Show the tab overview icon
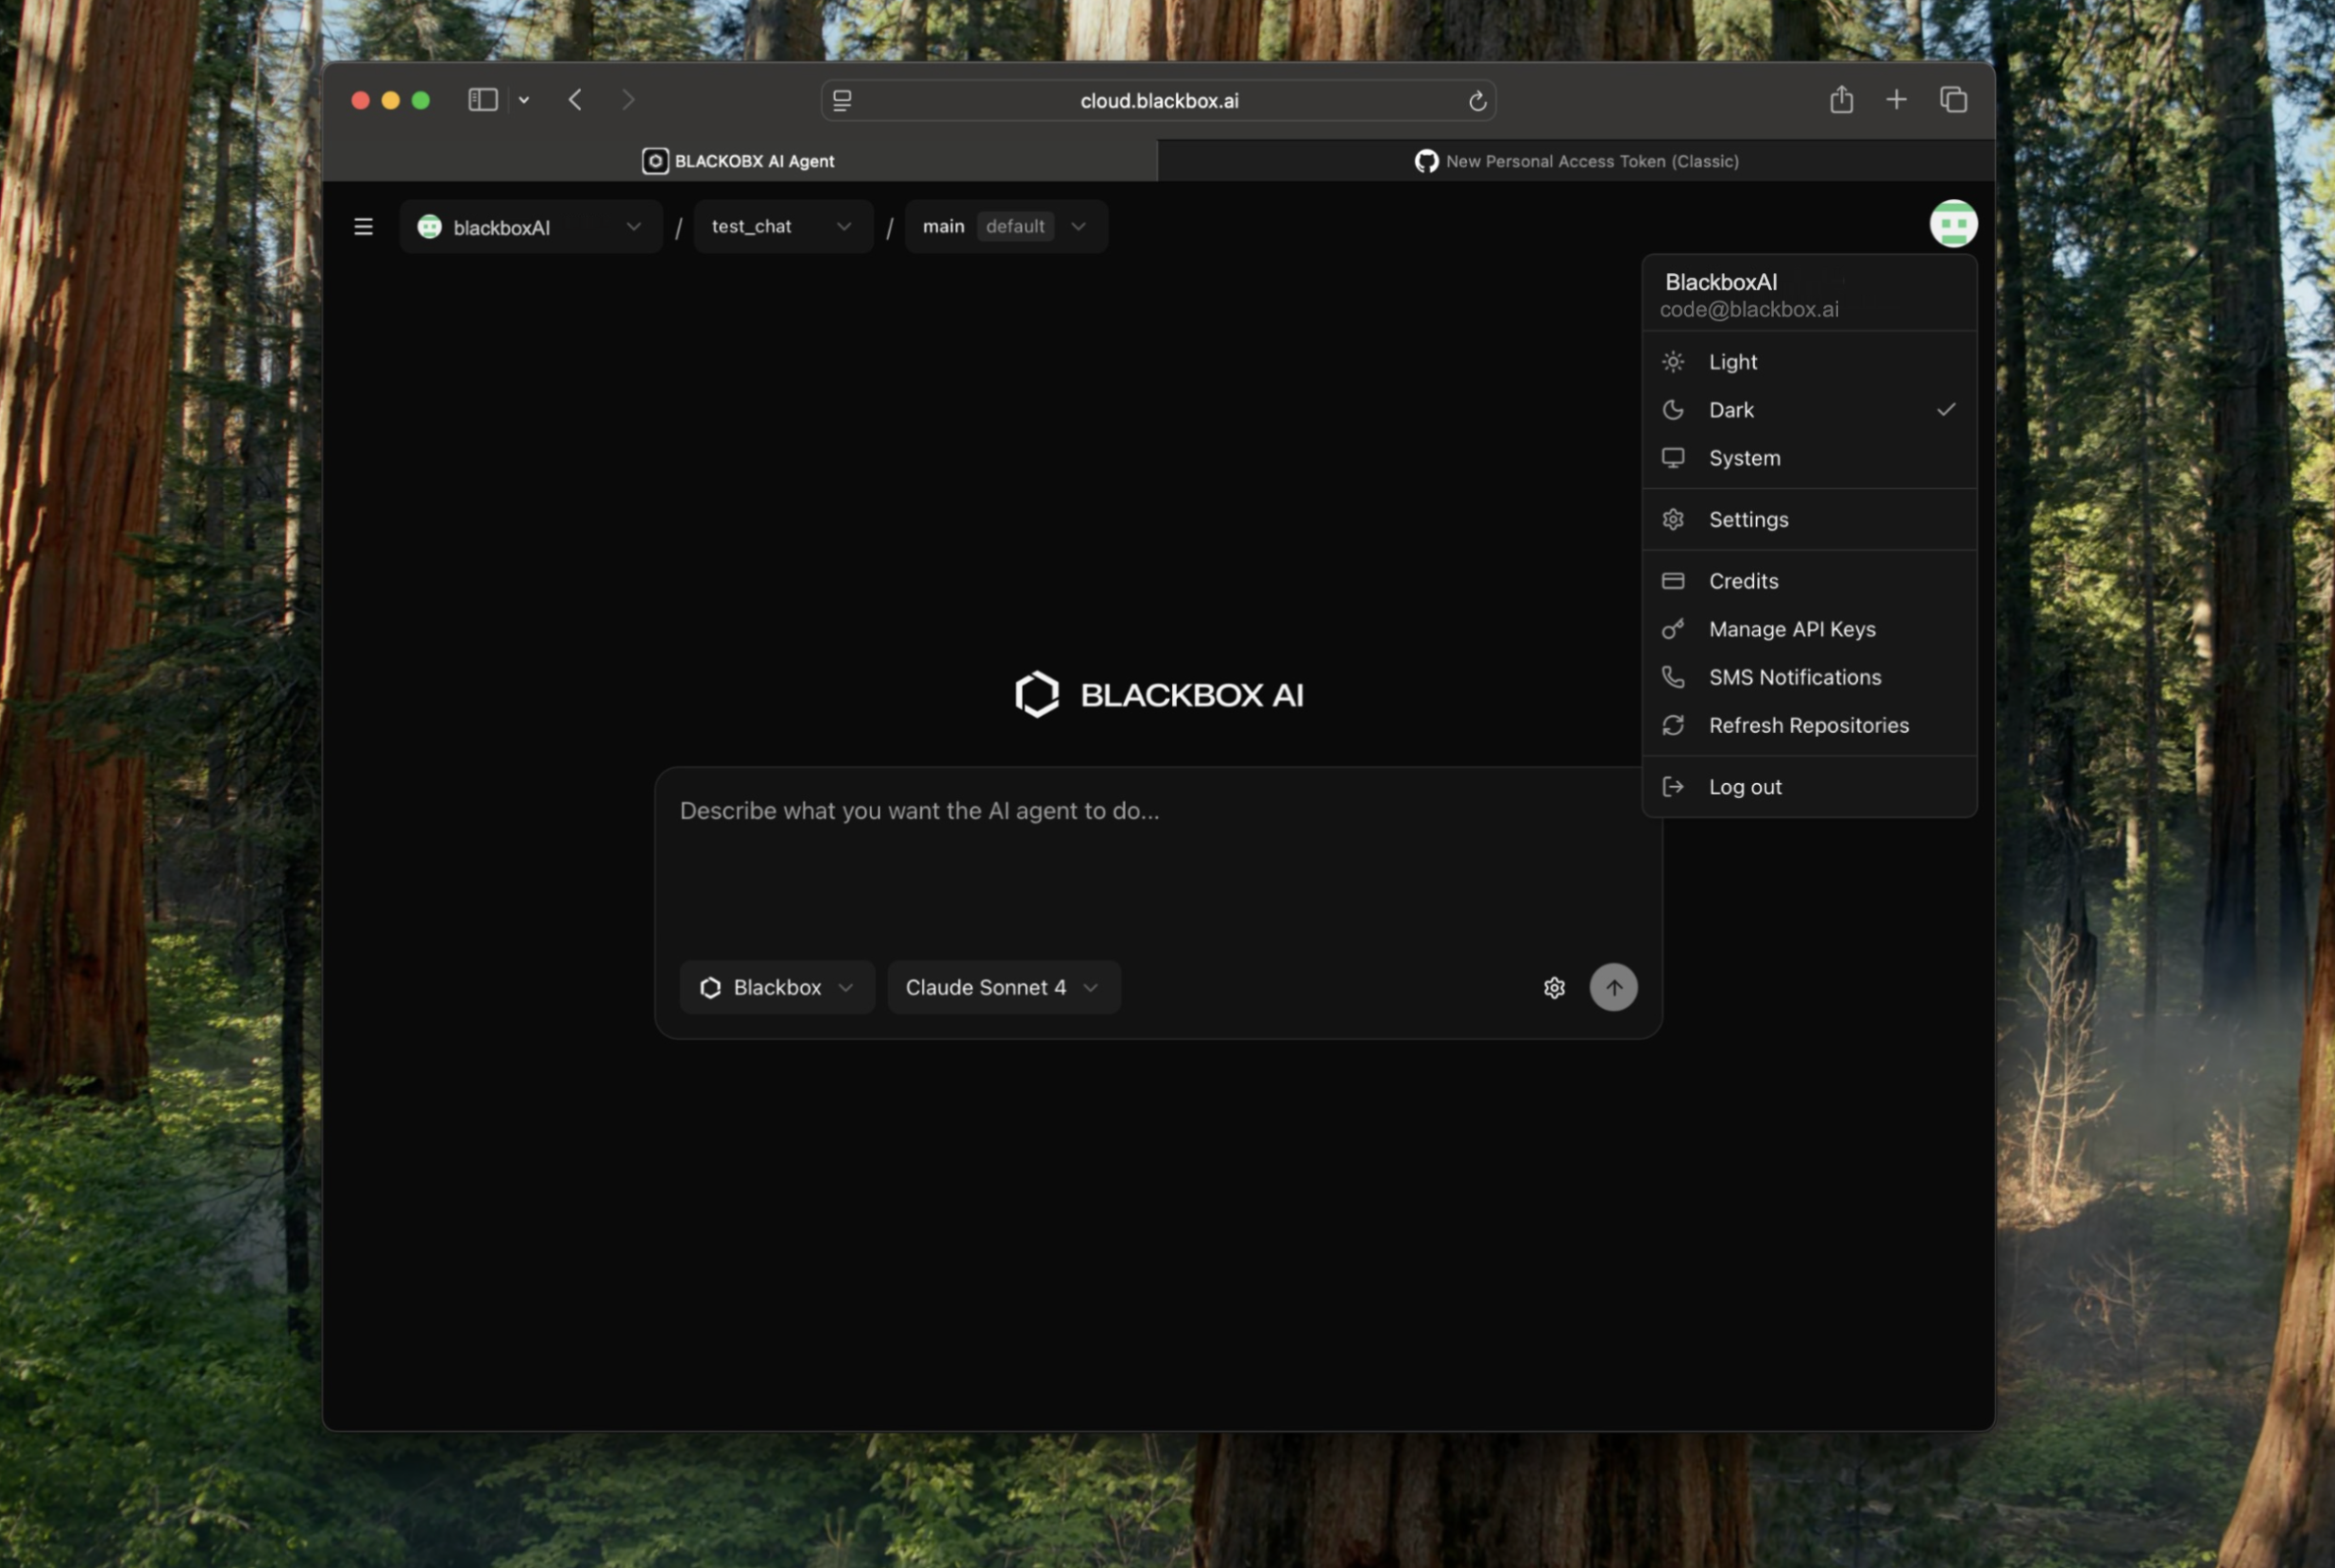 click(1952, 100)
